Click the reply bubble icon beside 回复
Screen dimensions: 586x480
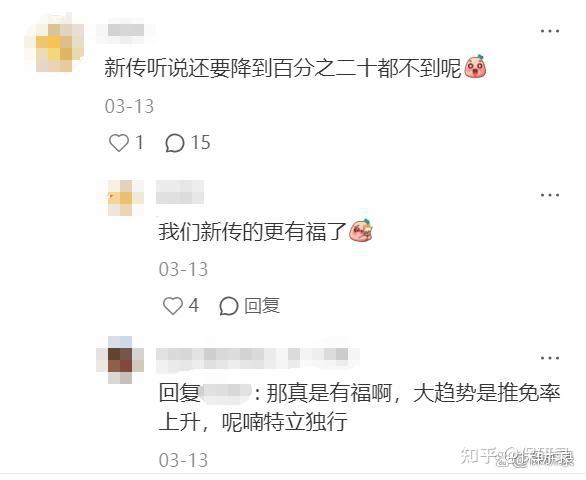click(228, 306)
